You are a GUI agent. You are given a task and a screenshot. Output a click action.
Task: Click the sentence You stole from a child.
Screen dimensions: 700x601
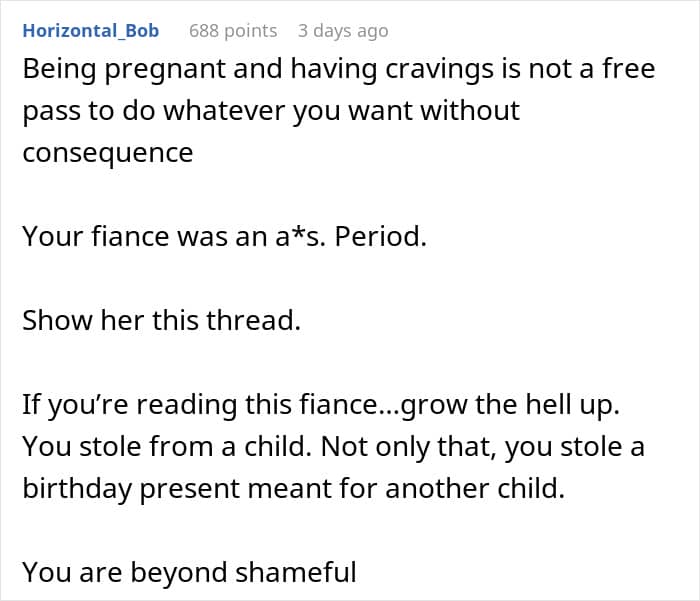click(x=167, y=447)
